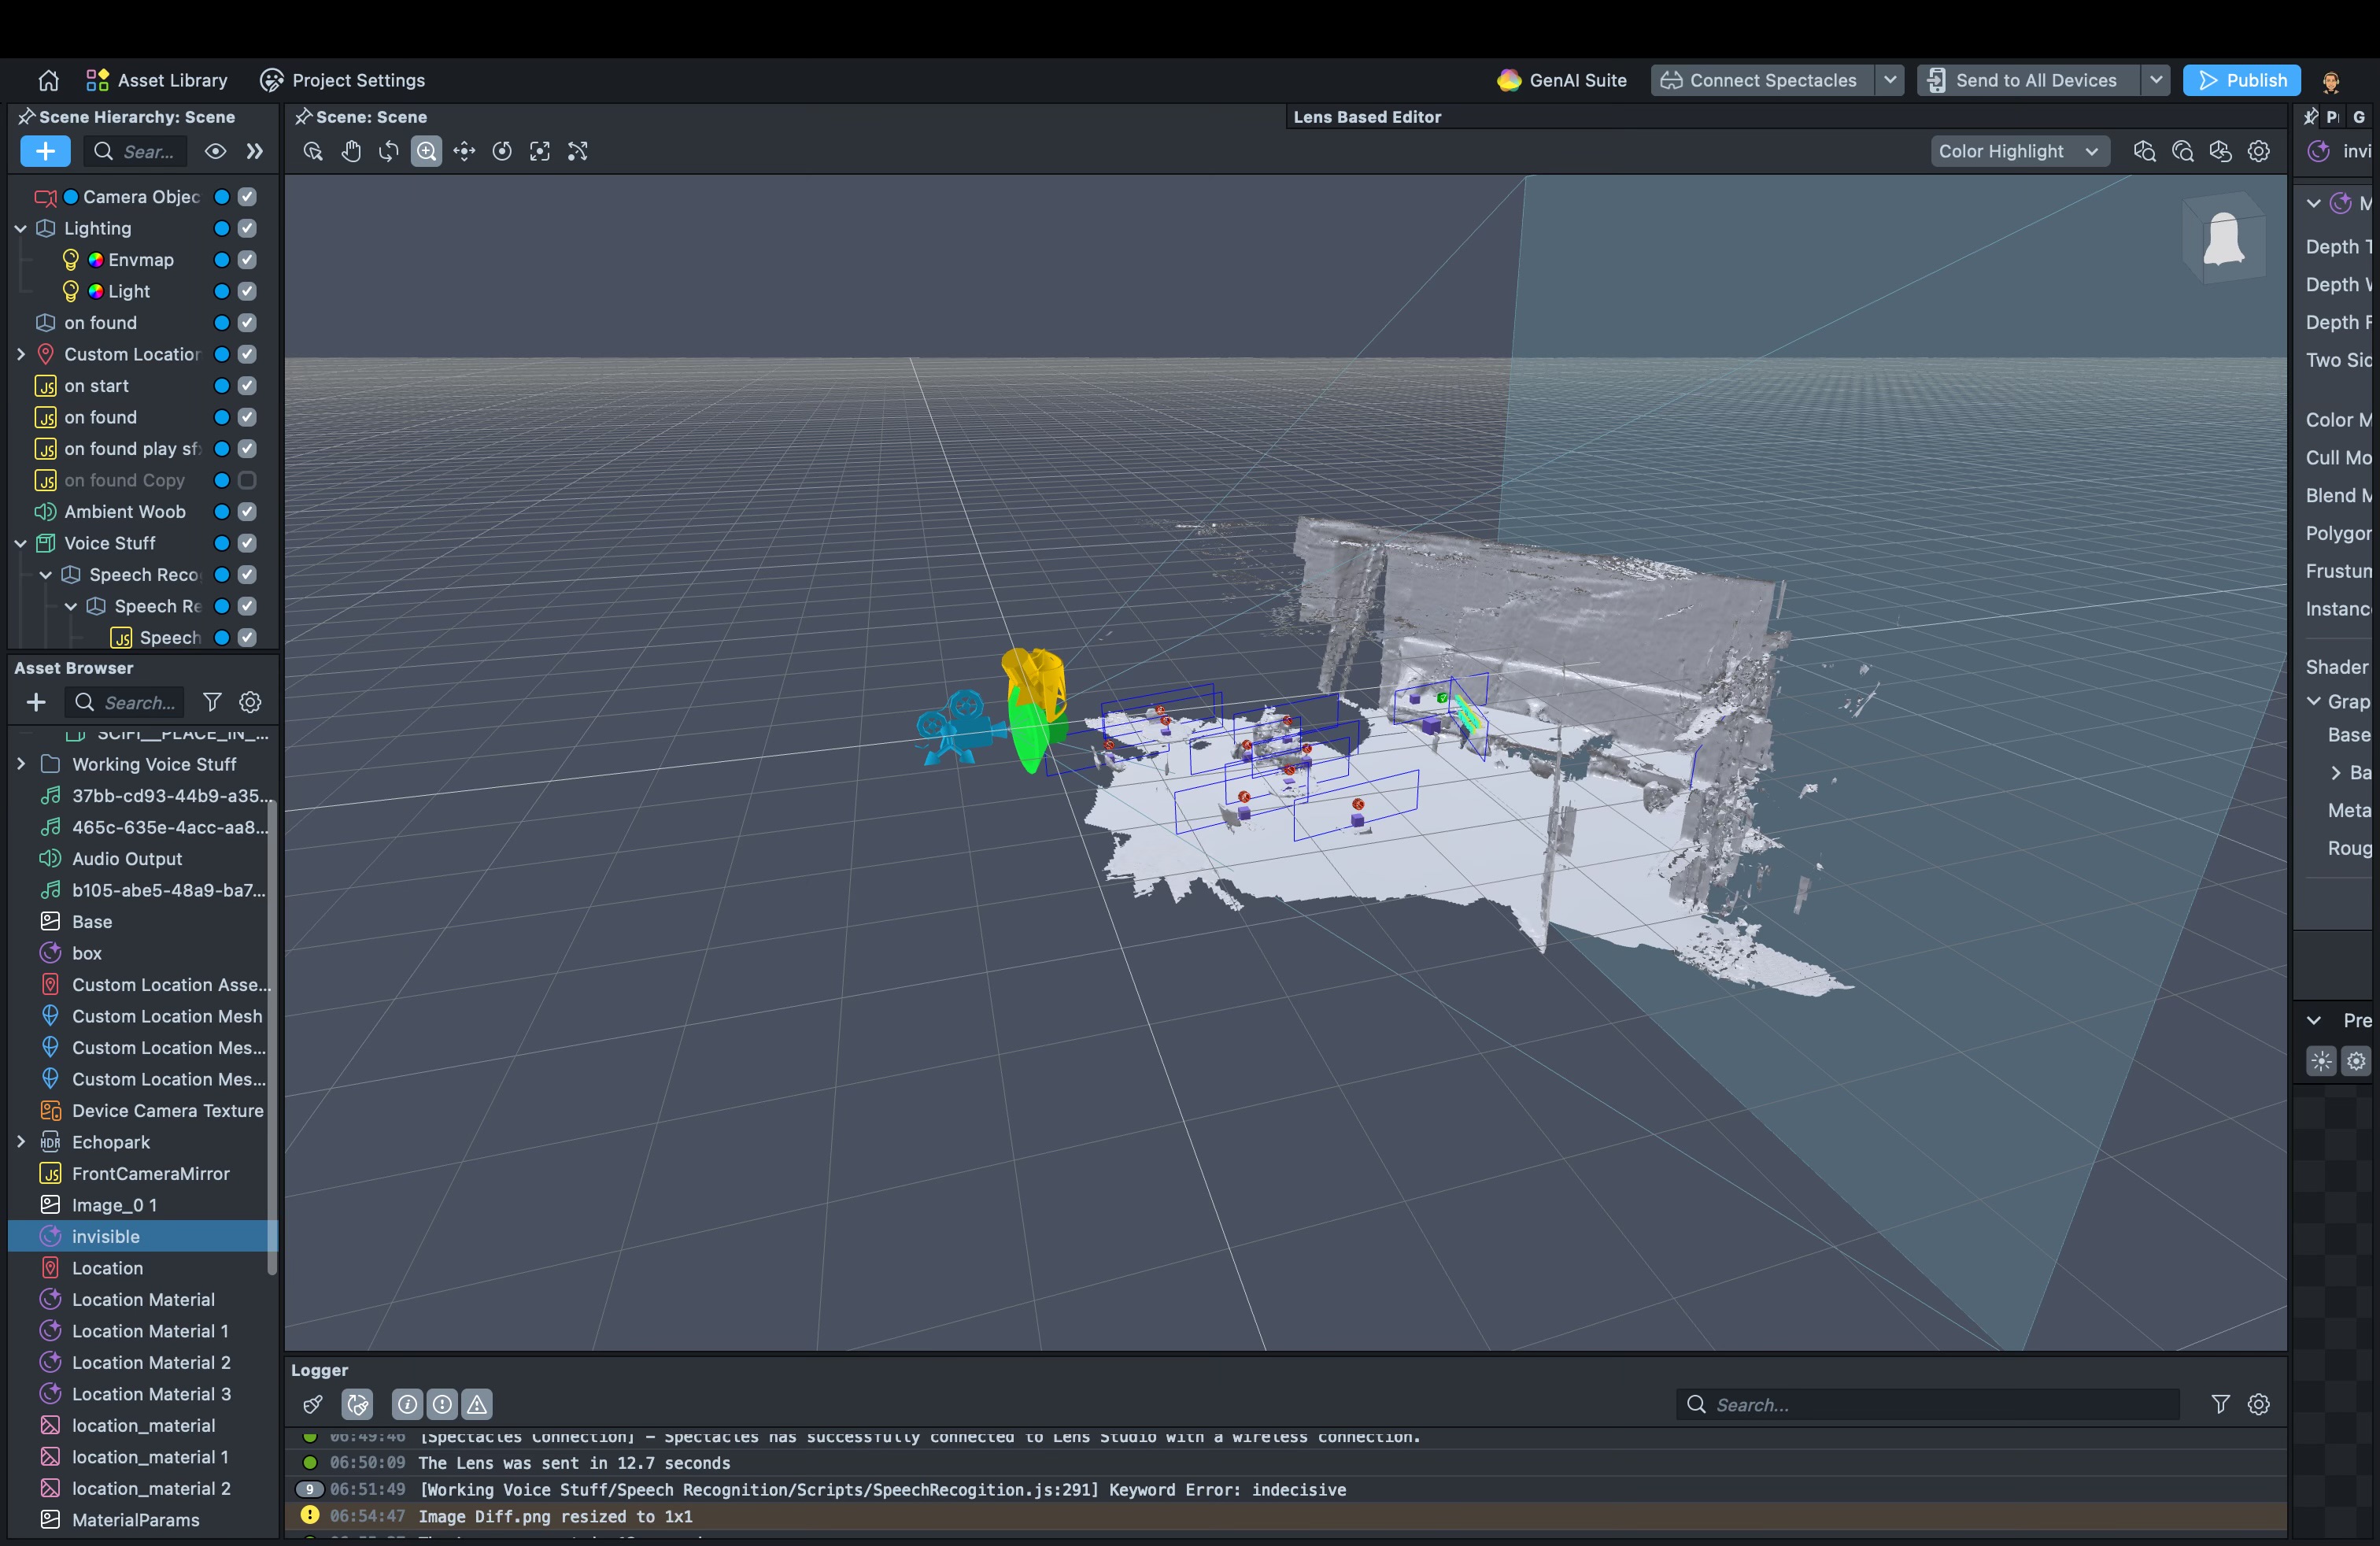
Task: Select the Move translate tool
Action: click(464, 151)
